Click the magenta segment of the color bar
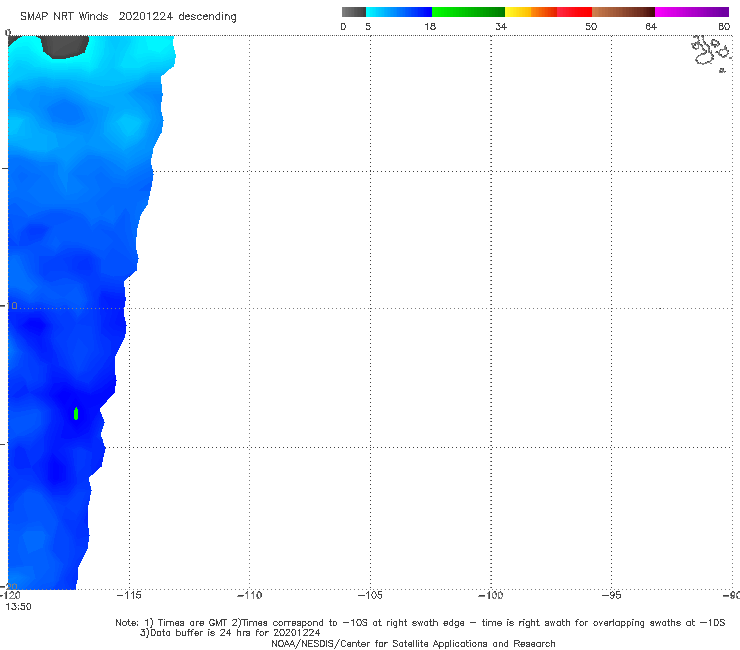Viewport: 740px width, 650px height. pos(692,12)
